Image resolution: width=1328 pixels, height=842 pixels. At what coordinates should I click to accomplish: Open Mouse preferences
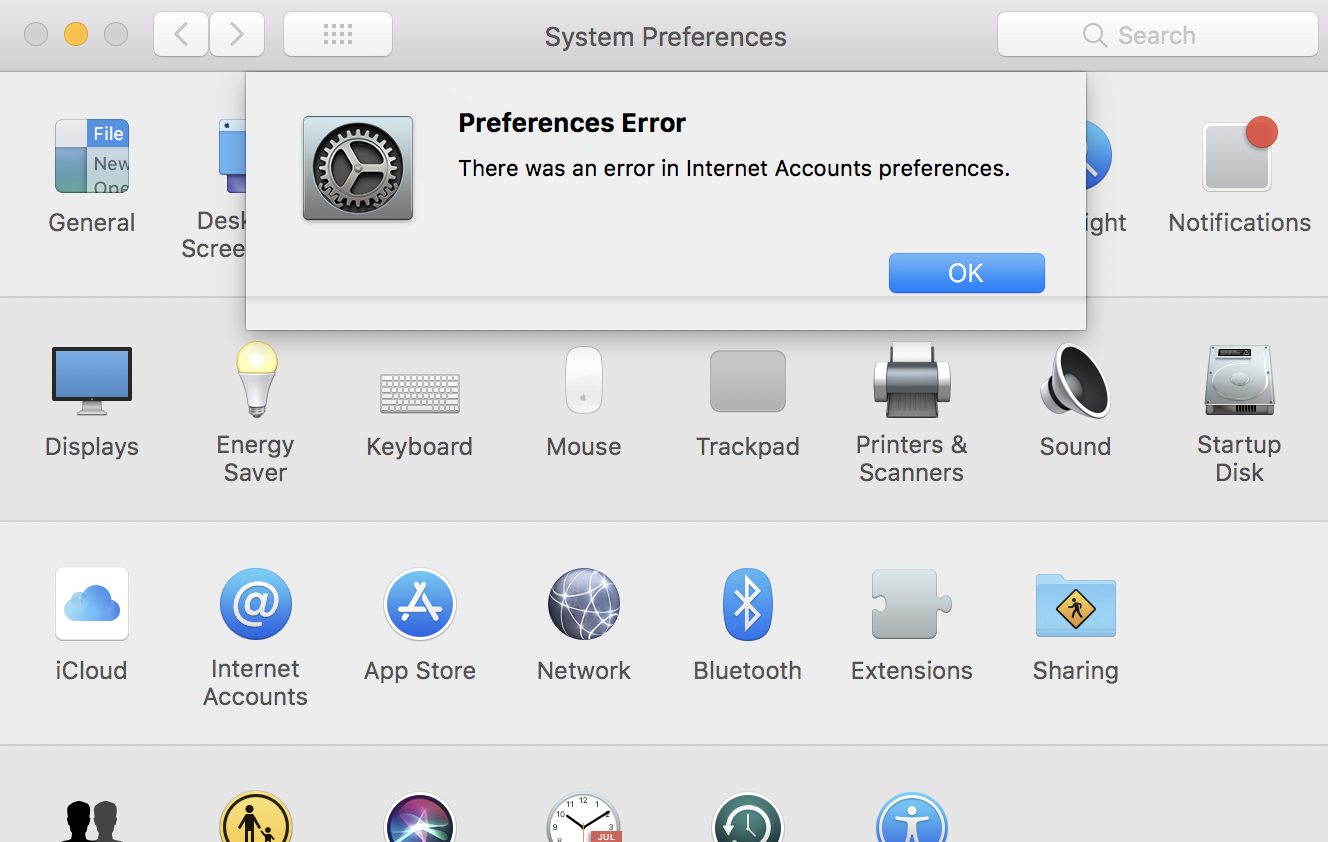coord(584,380)
